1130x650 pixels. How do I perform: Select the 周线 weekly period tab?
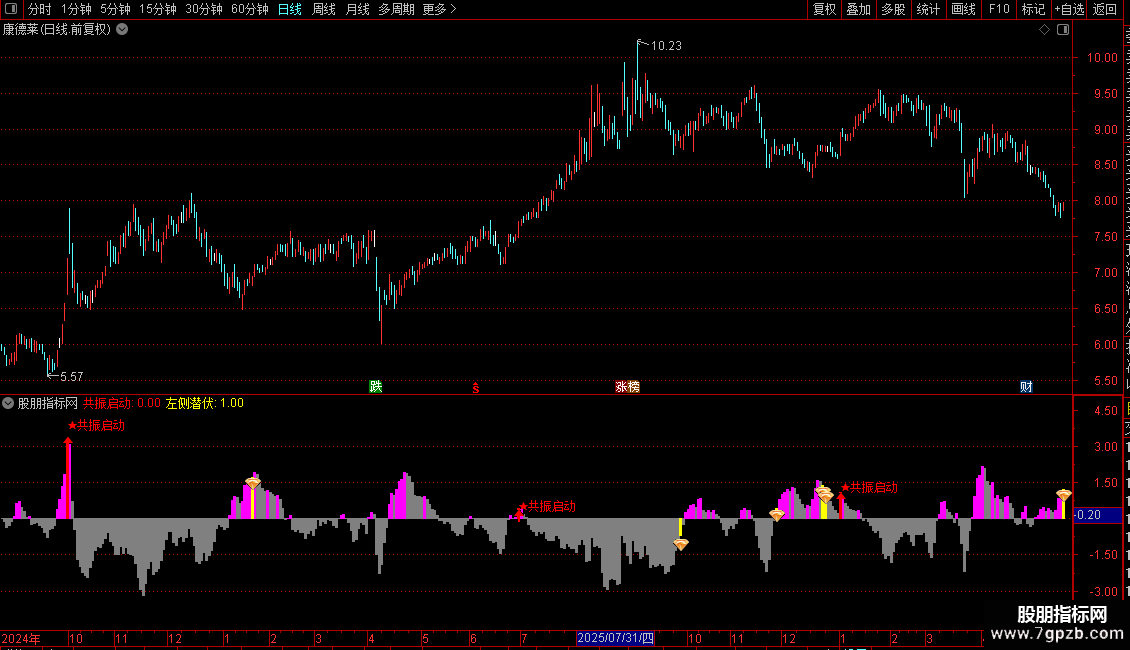(324, 9)
